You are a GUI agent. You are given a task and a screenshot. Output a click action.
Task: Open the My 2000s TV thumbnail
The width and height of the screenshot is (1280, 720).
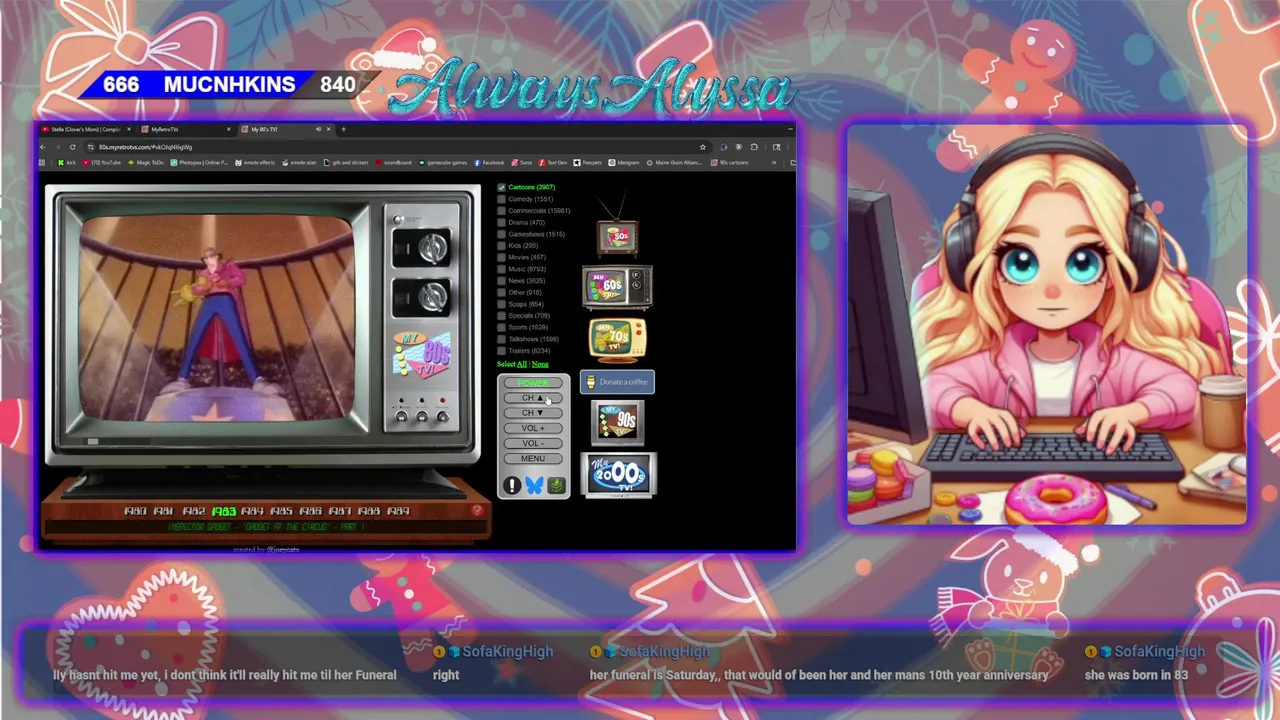coord(618,476)
